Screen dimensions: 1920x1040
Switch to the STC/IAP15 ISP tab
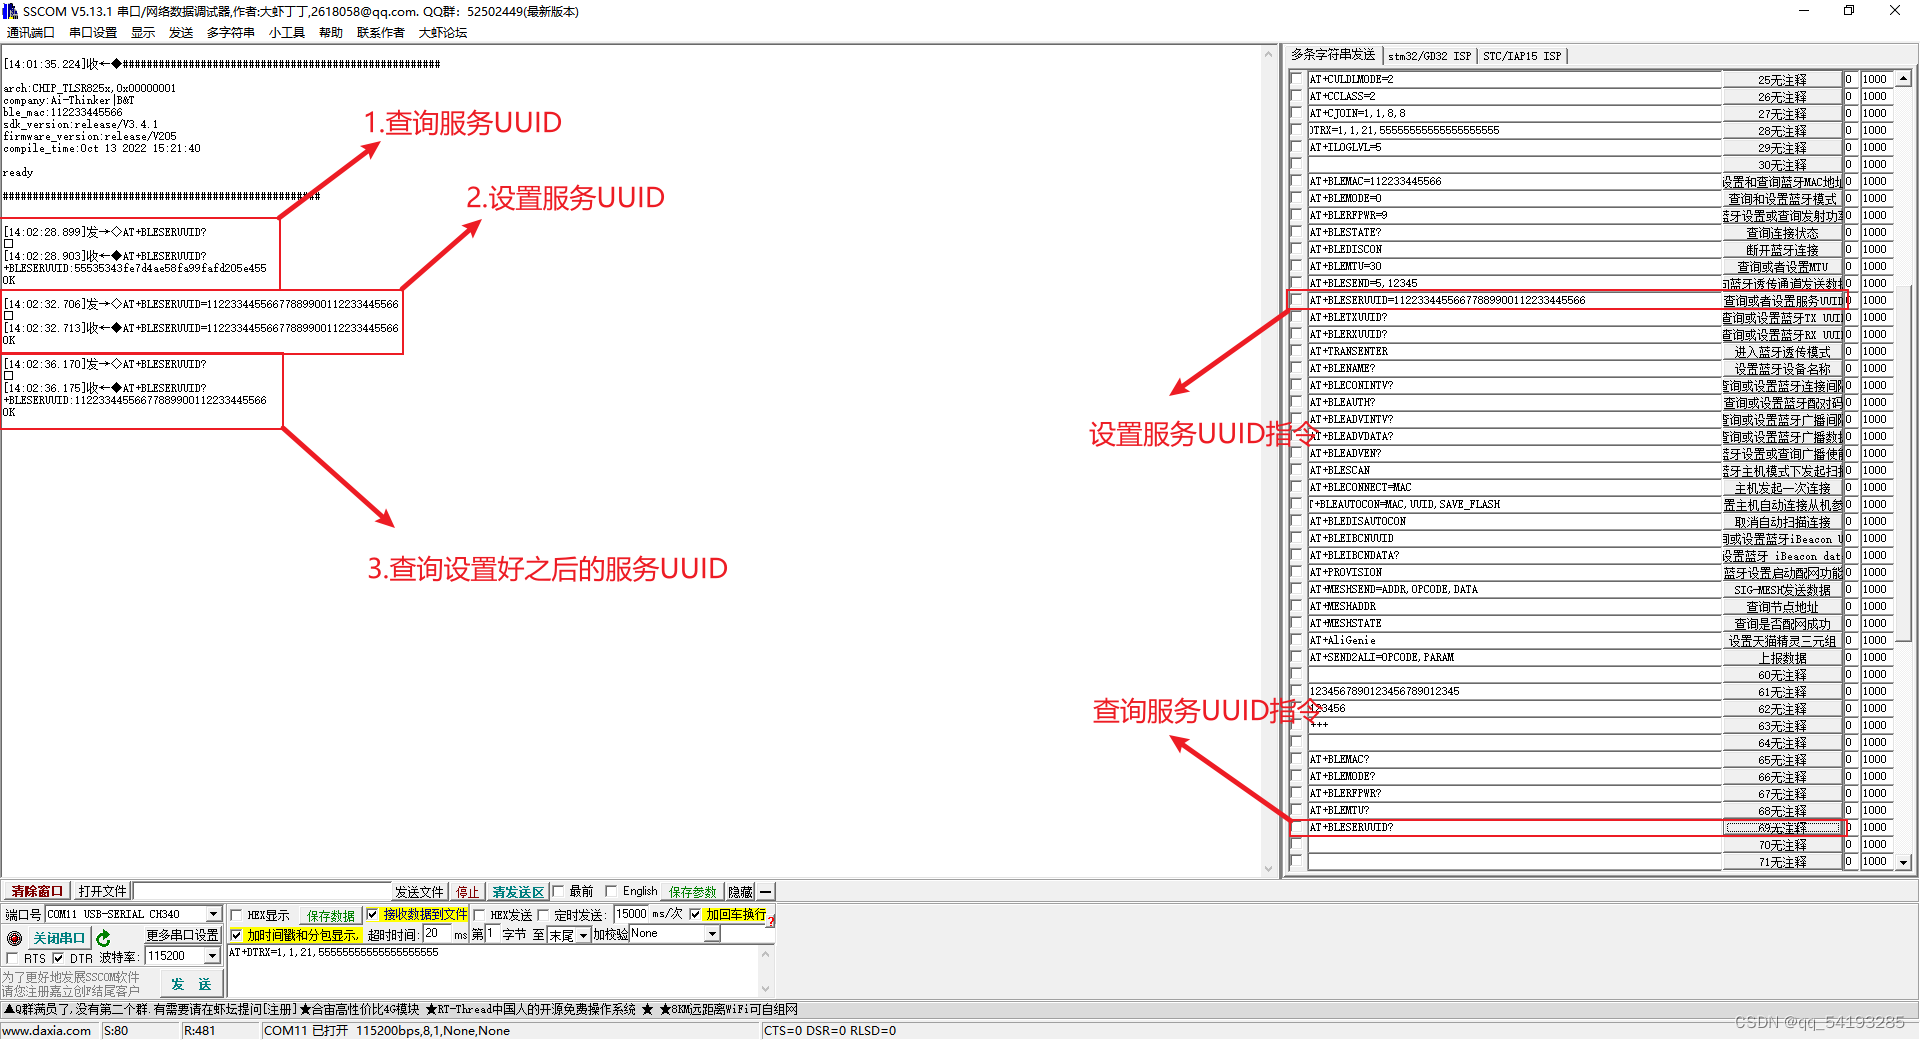(x=1521, y=56)
